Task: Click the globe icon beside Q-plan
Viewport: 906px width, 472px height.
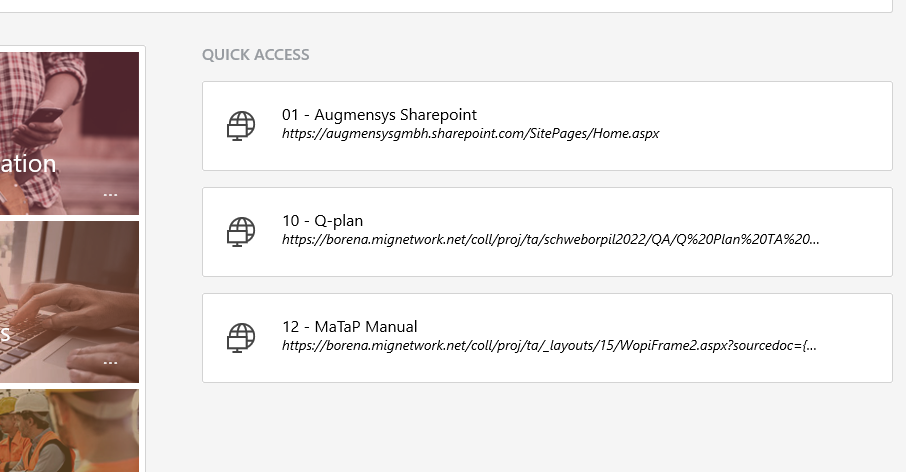Action: tap(241, 232)
